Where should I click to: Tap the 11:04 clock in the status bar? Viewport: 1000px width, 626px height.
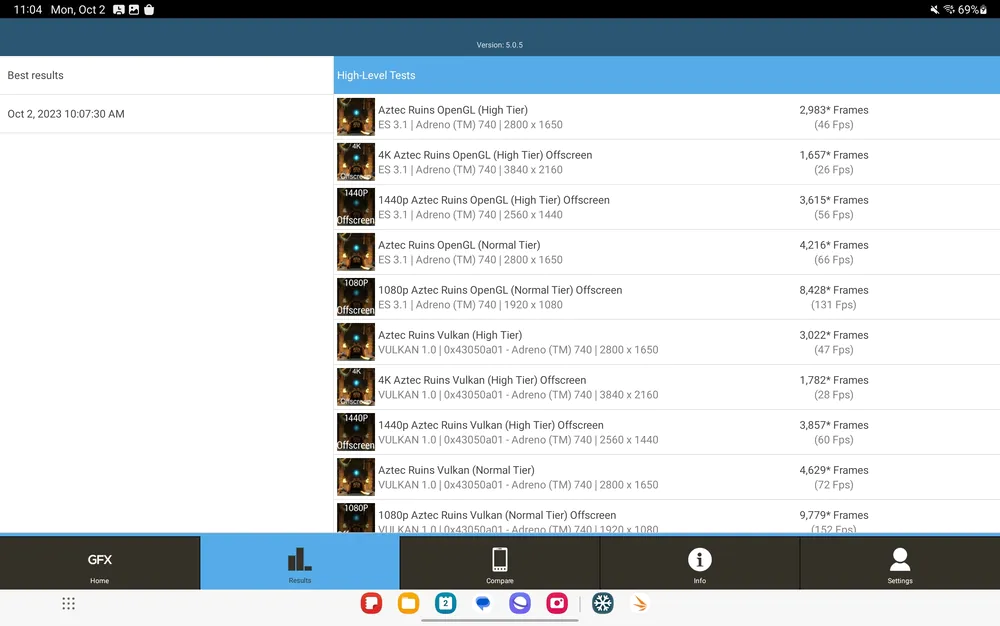(x=27, y=10)
